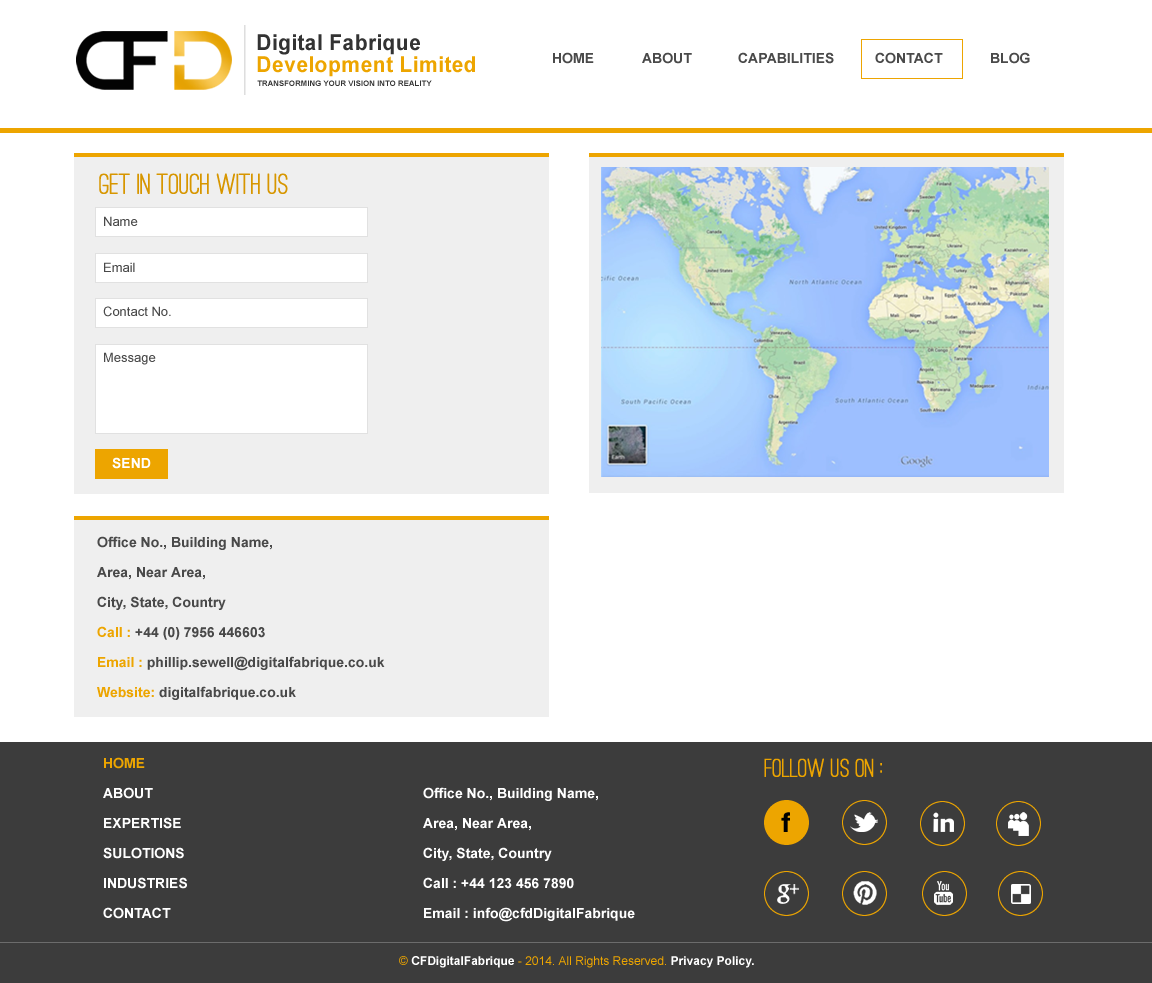
Task: Open the Facebook social icon
Action: click(x=786, y=823)
